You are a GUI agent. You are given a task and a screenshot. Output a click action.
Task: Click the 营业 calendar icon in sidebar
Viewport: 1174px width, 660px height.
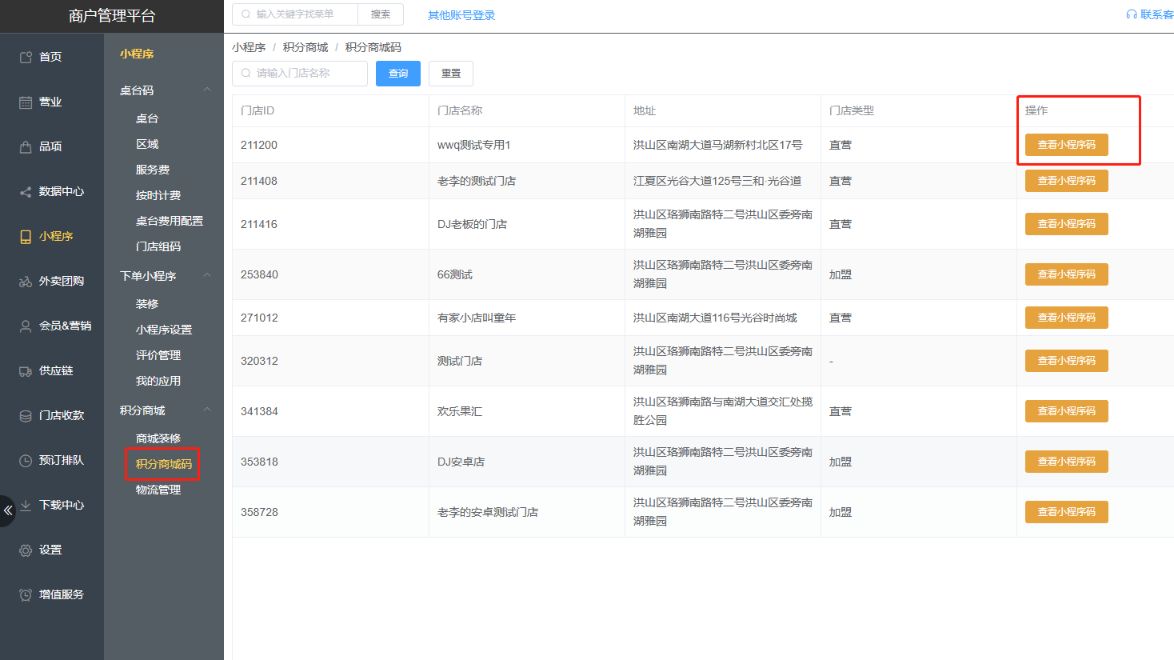(x=25, y=102)
